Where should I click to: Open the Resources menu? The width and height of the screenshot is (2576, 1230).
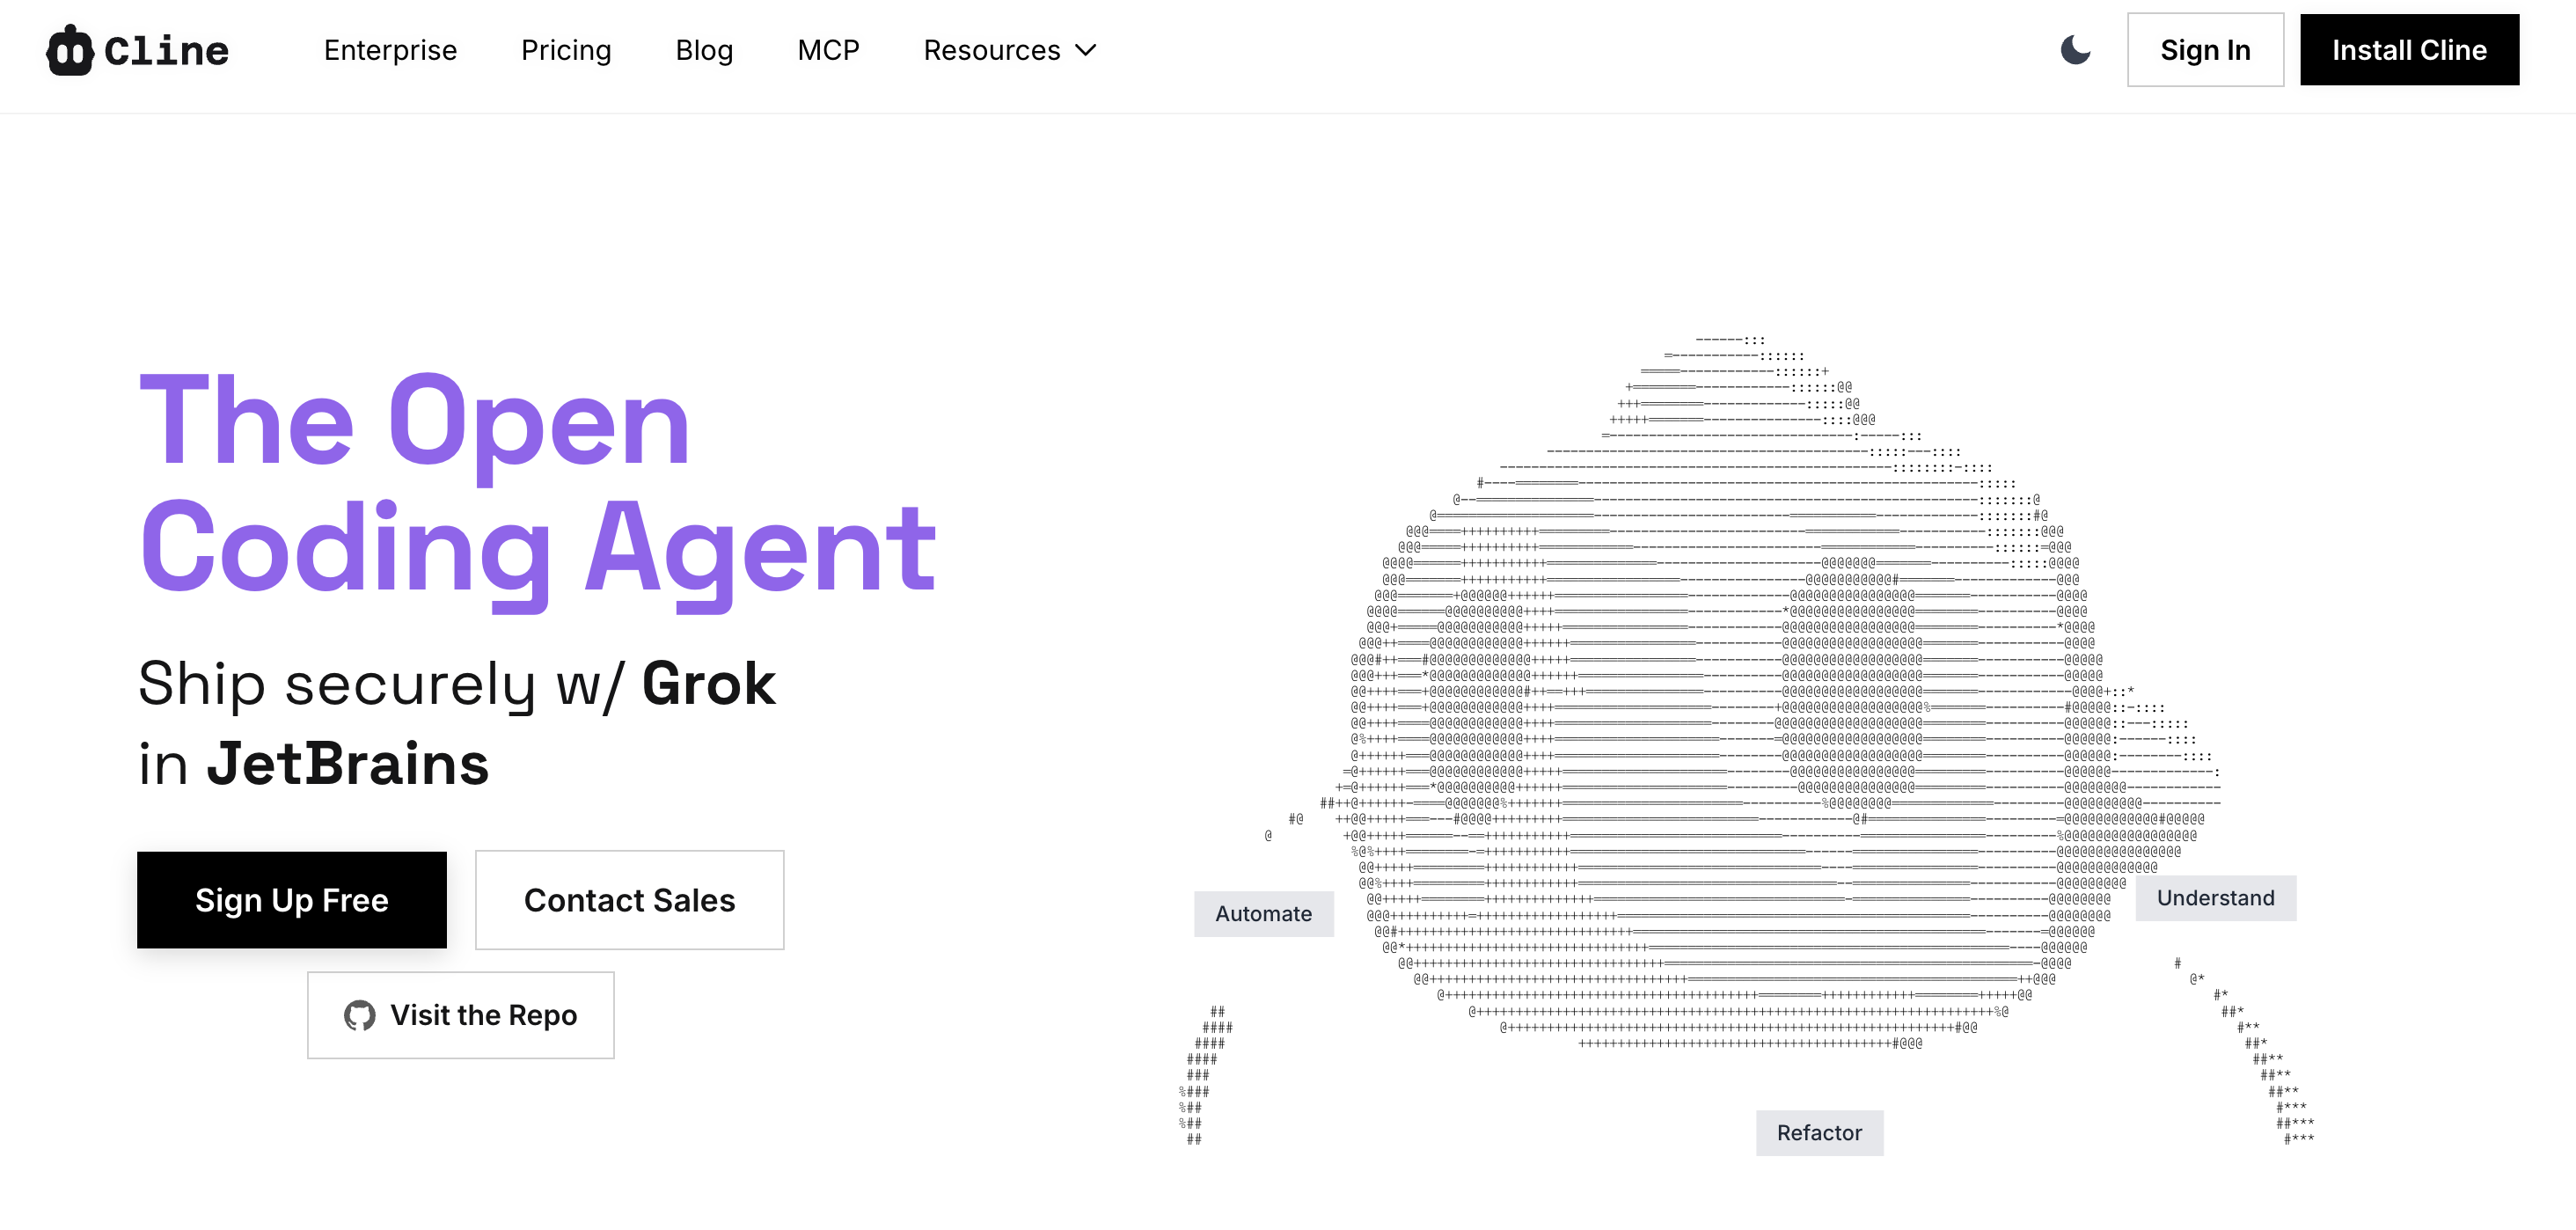click(992, 50)
